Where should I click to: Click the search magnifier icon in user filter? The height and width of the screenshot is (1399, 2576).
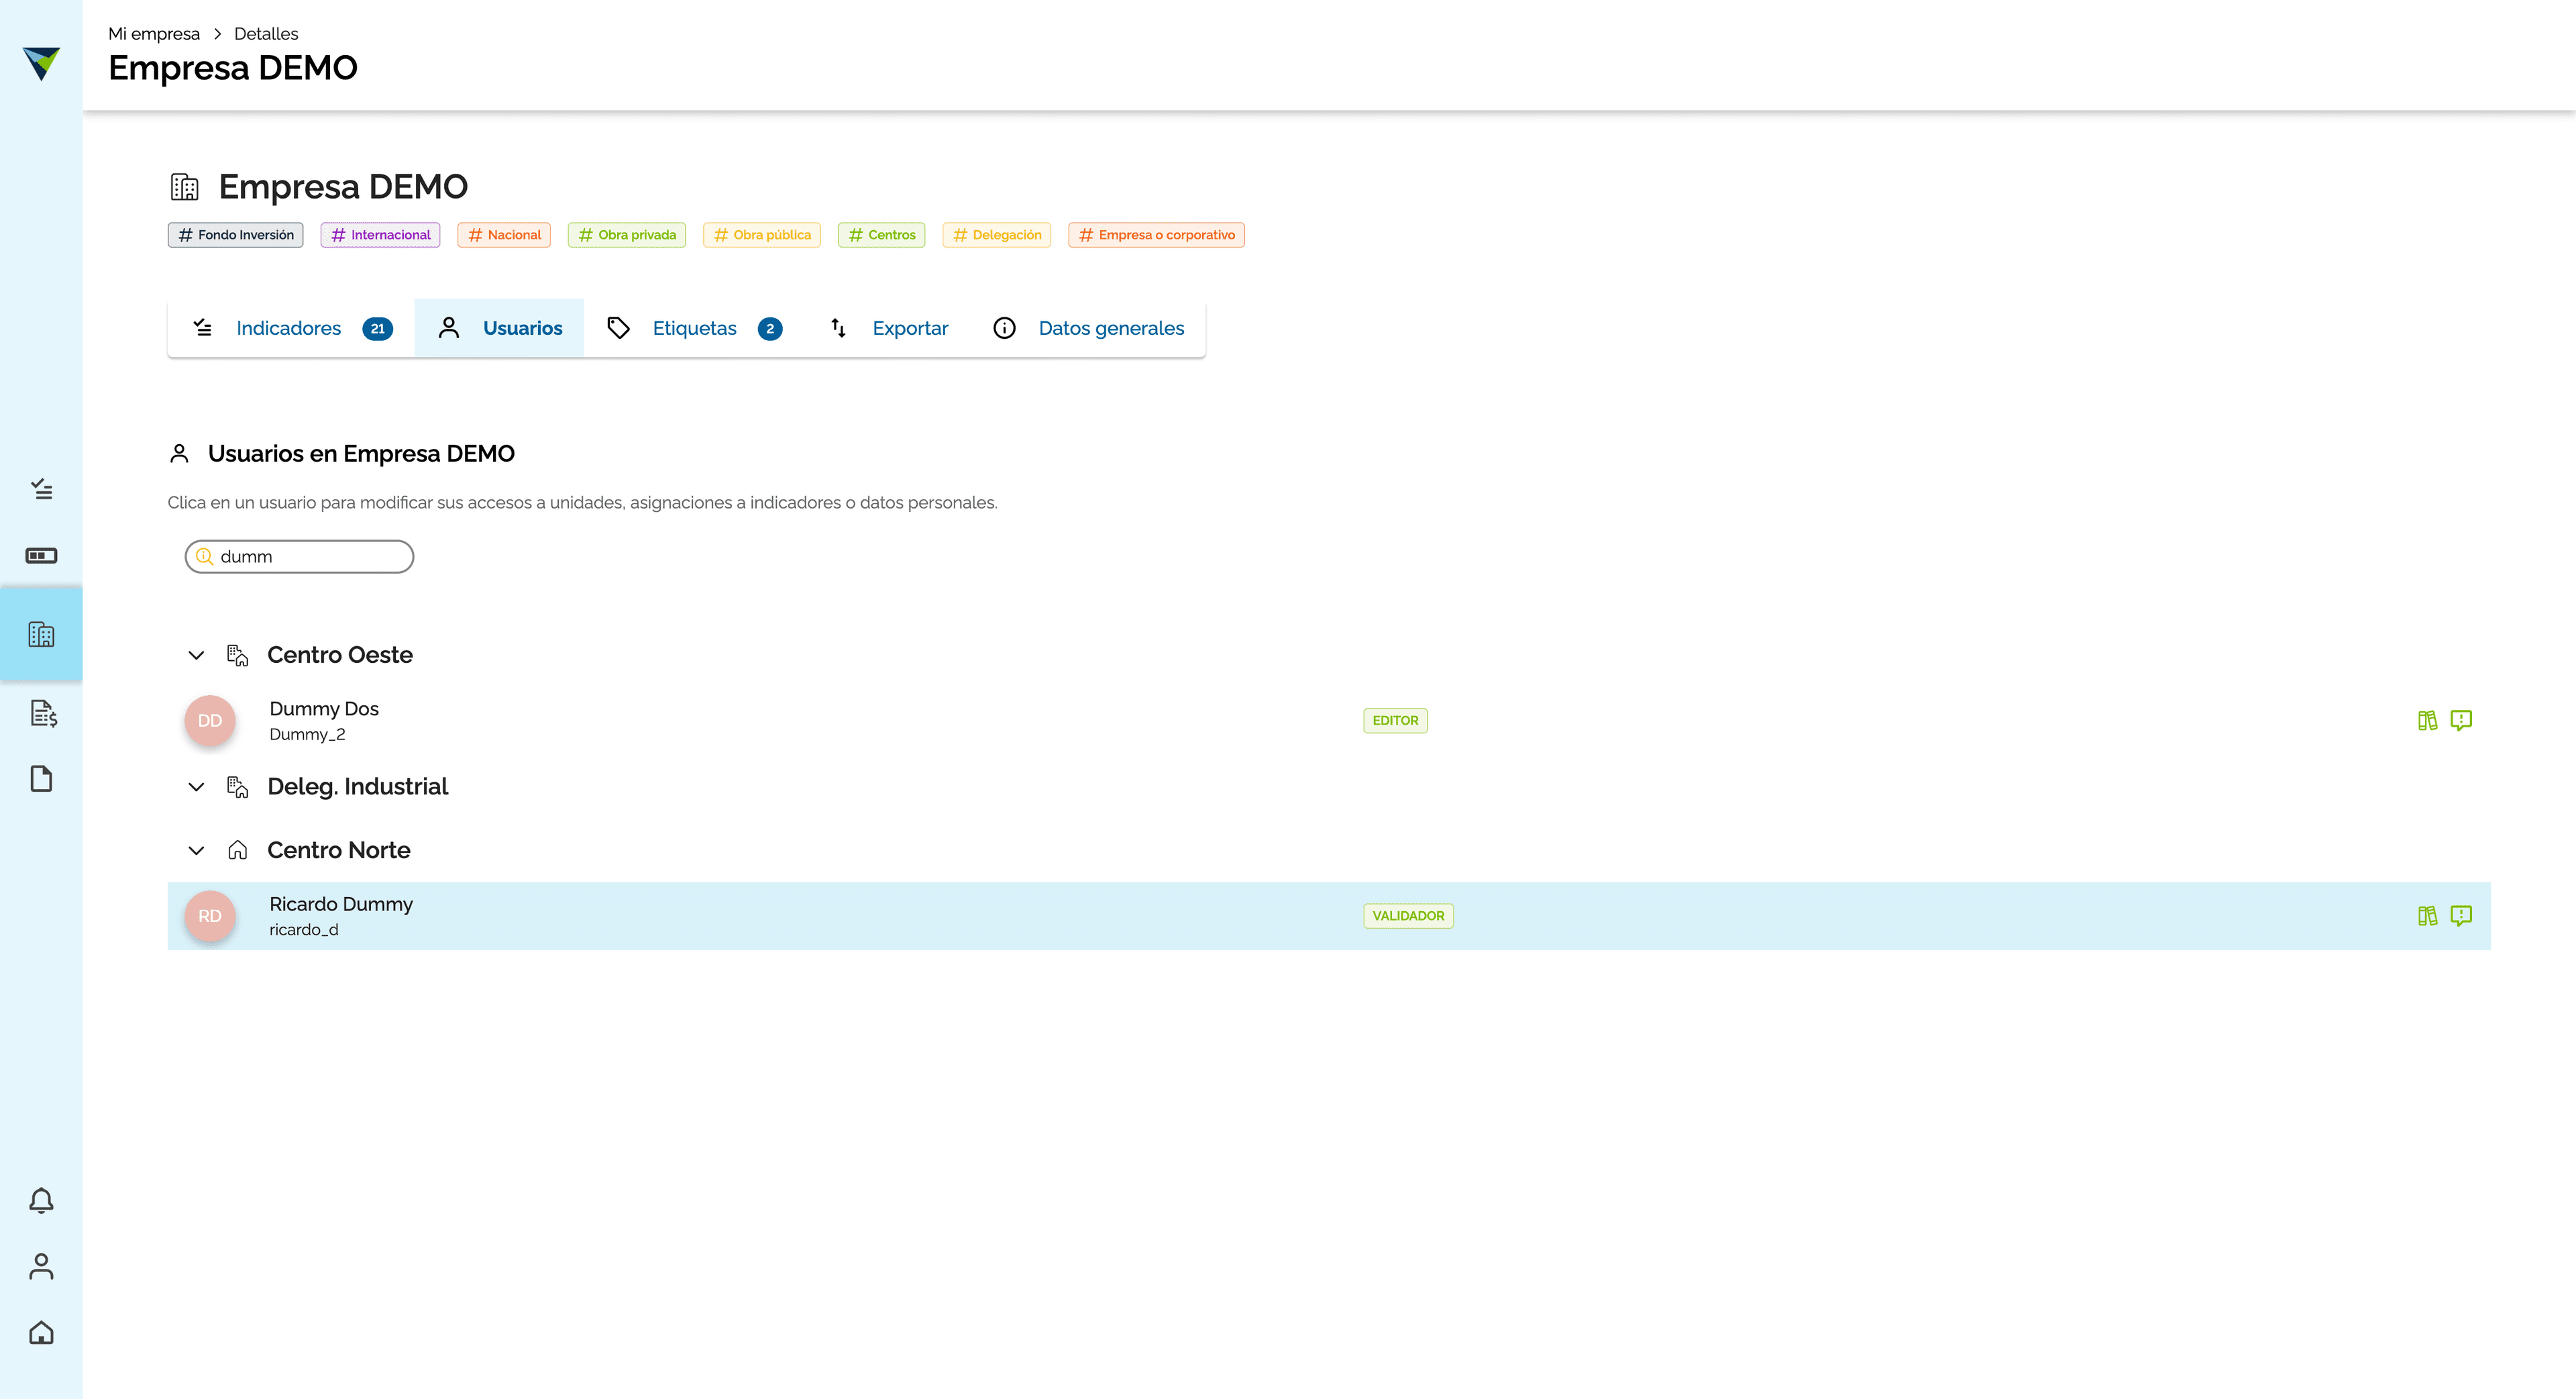pos(204,556)
